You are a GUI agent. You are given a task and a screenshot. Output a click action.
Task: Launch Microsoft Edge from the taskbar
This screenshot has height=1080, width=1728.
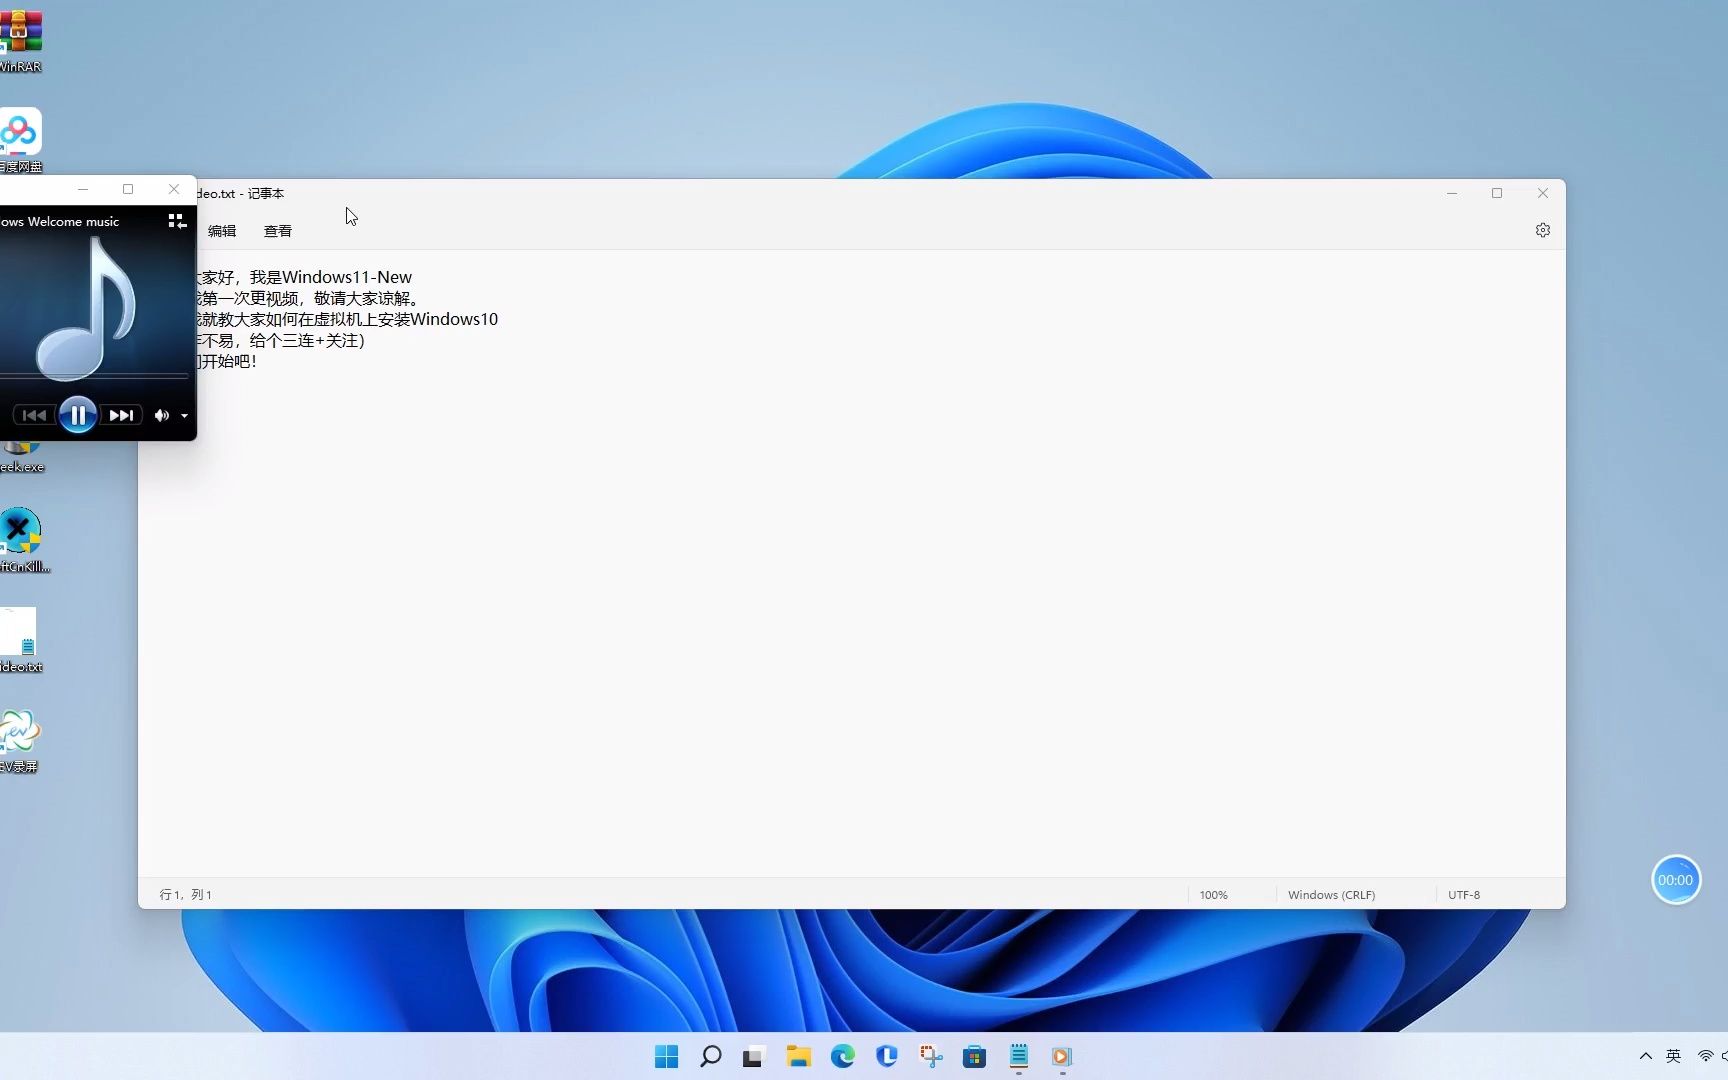(x=842, y=1055)
